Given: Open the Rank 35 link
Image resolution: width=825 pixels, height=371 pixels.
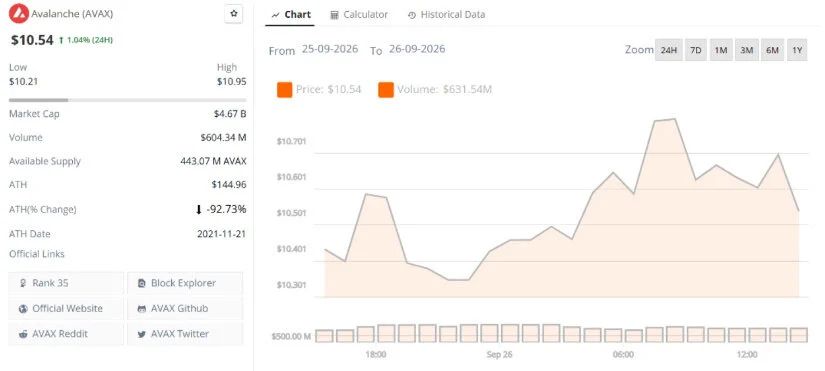Looking at the screenshot, I should [66, 283].
